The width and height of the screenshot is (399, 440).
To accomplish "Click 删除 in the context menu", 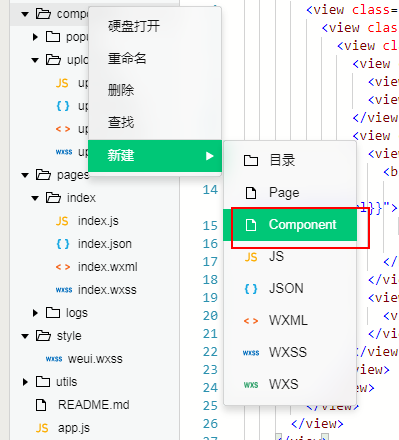I will point(155,90).
